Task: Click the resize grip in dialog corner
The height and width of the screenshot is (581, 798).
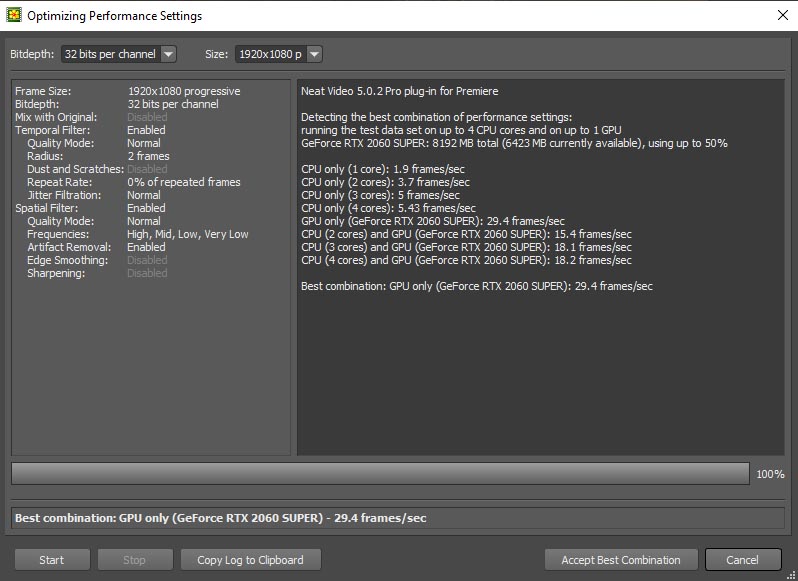Action: [x=791, y=575]
